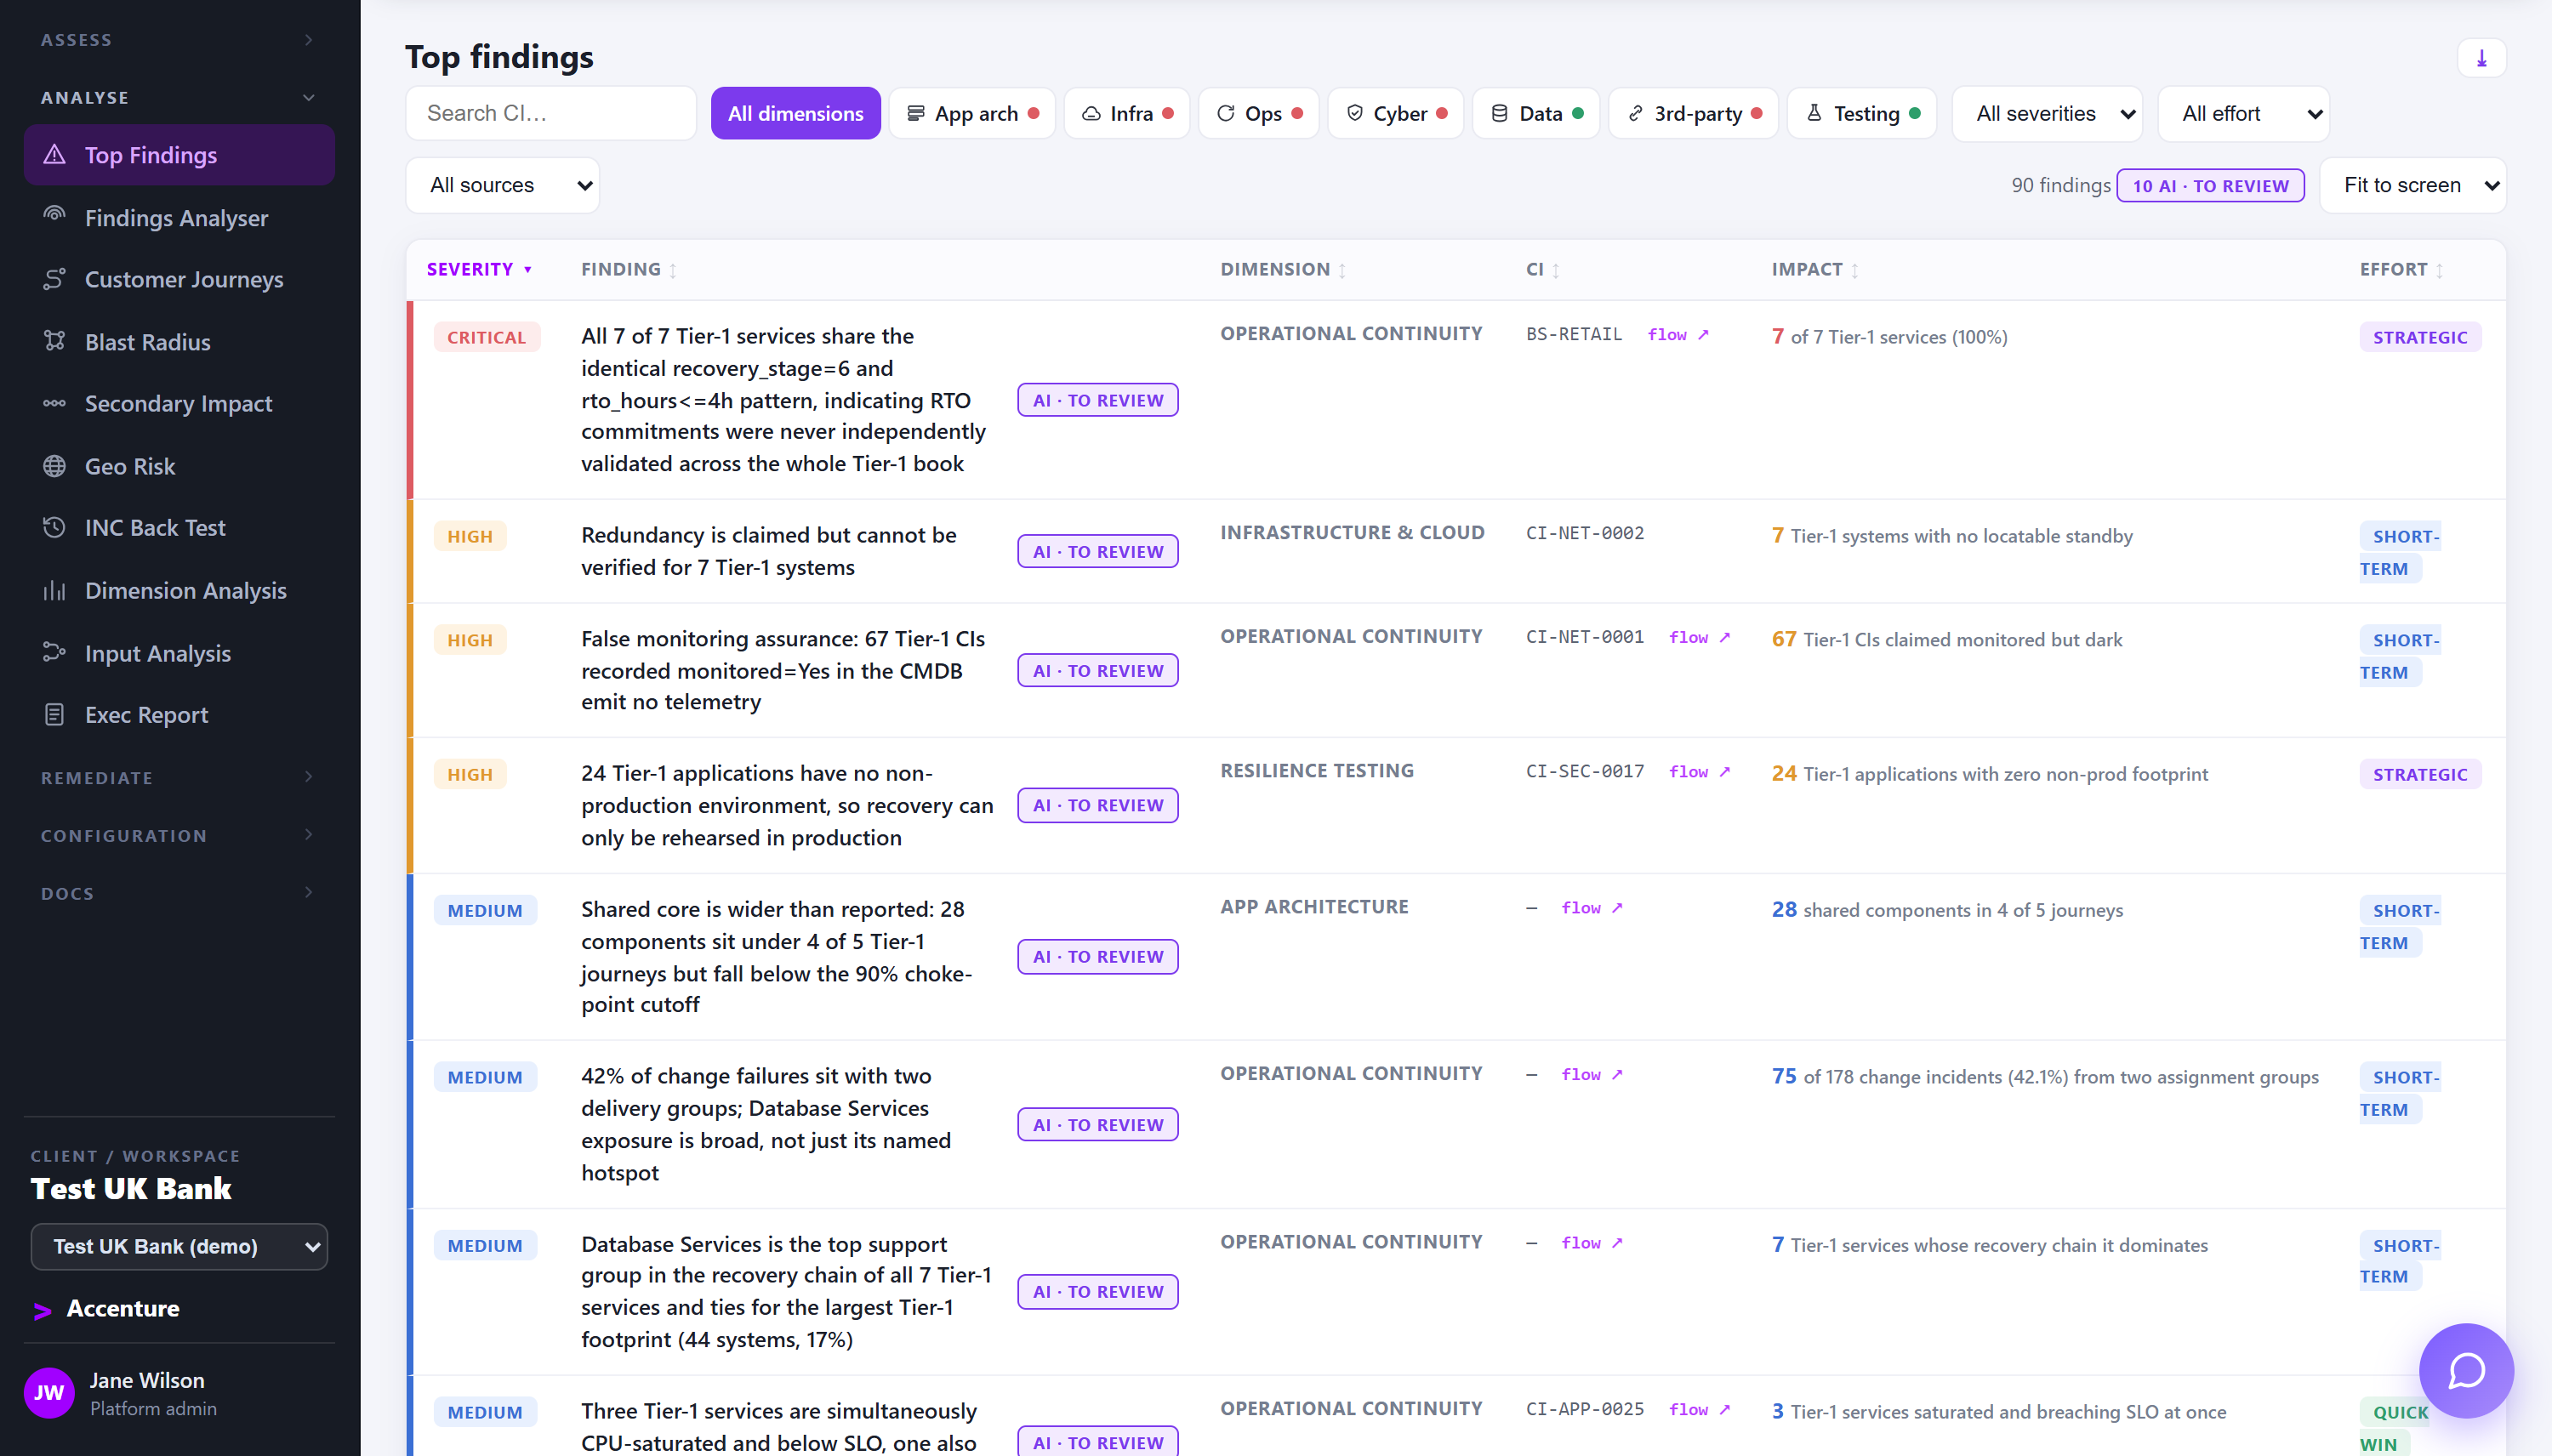Open the chat bubble assistant
The height and width of the screenshot is (1456, 2552).
click(2466, 1370)
